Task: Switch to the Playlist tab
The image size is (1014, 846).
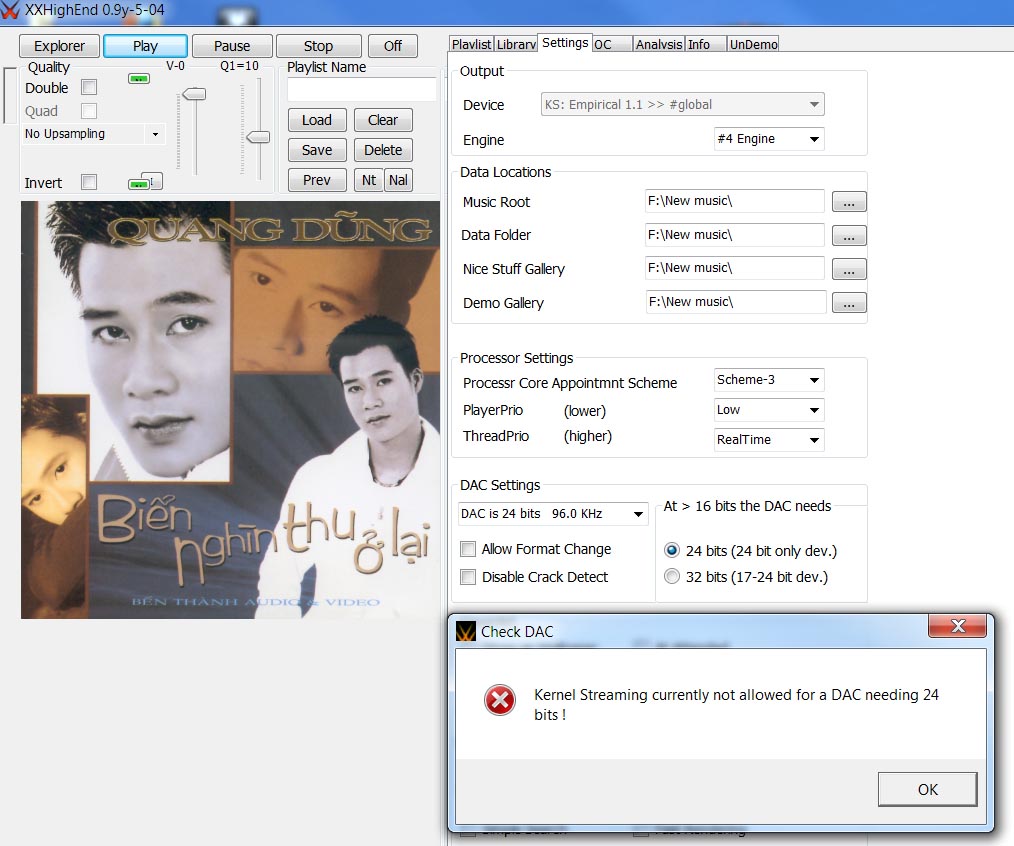Action: (471, 44)
